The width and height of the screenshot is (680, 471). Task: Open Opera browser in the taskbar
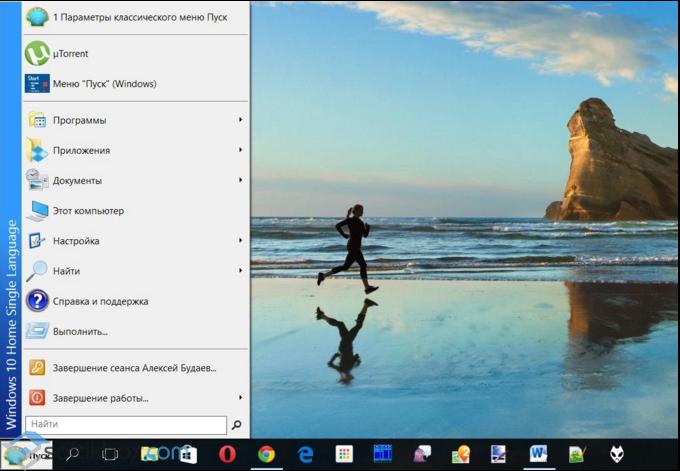(x=228, y=454)
